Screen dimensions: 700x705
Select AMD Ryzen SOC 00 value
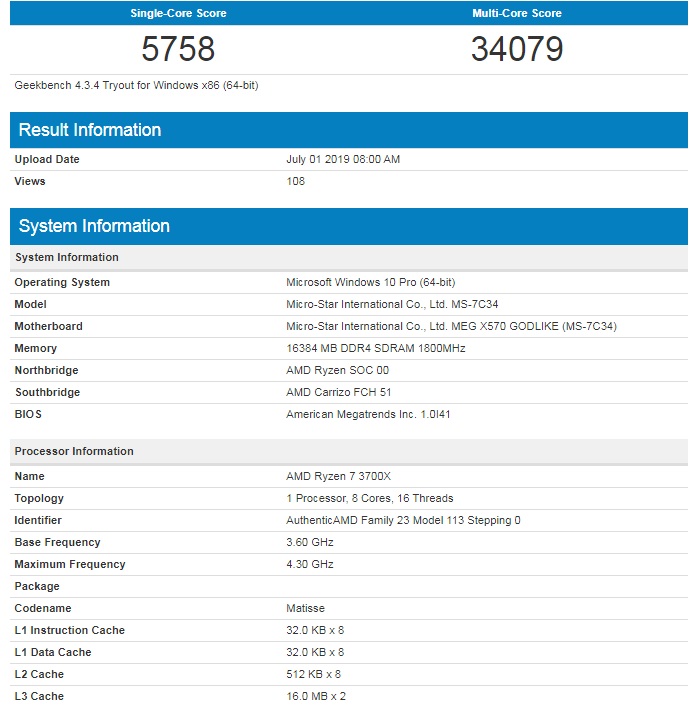(x=338, y=370)
